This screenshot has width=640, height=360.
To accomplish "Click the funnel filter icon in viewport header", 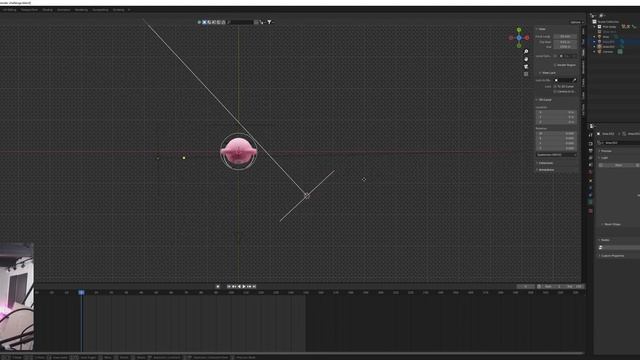I will (269, 22).
